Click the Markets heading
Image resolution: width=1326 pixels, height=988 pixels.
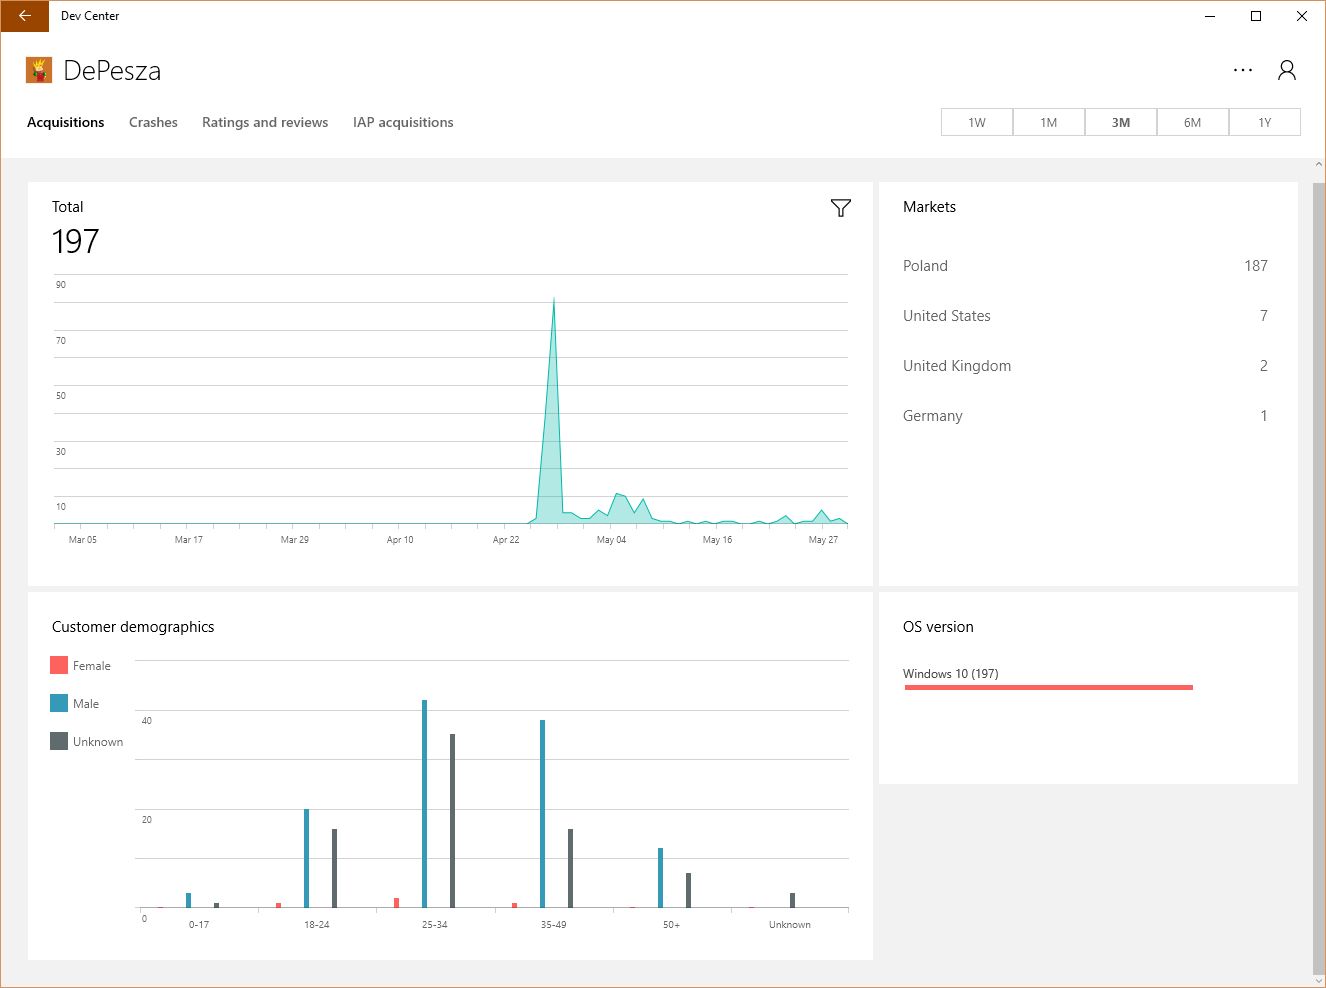click(x=929, y=207)
